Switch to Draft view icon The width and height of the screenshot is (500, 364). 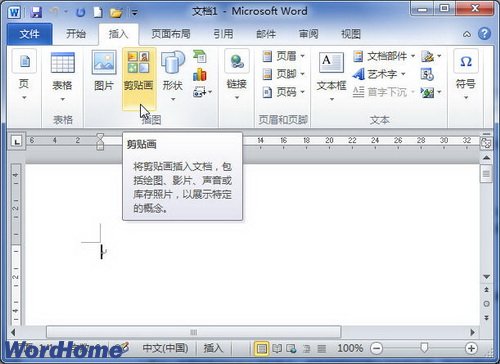(x=321, y=349)
